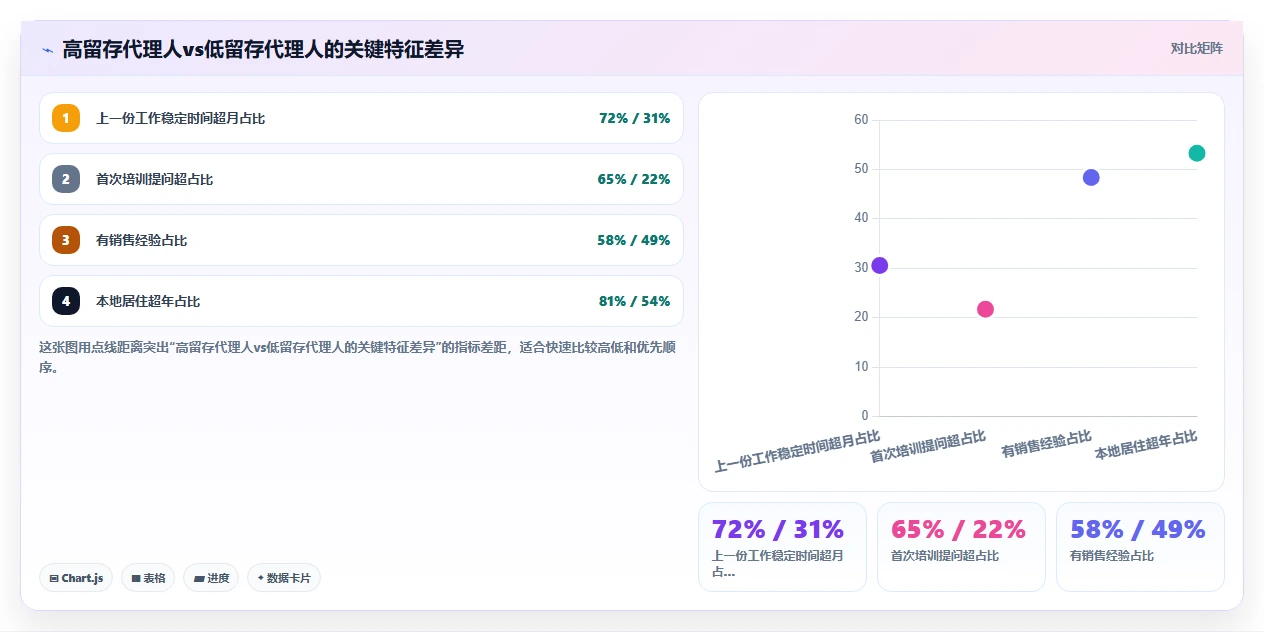The height and width of the screenshot is (632, 1264).
Task: Select the 进度 tag
Action: (211, 578)
